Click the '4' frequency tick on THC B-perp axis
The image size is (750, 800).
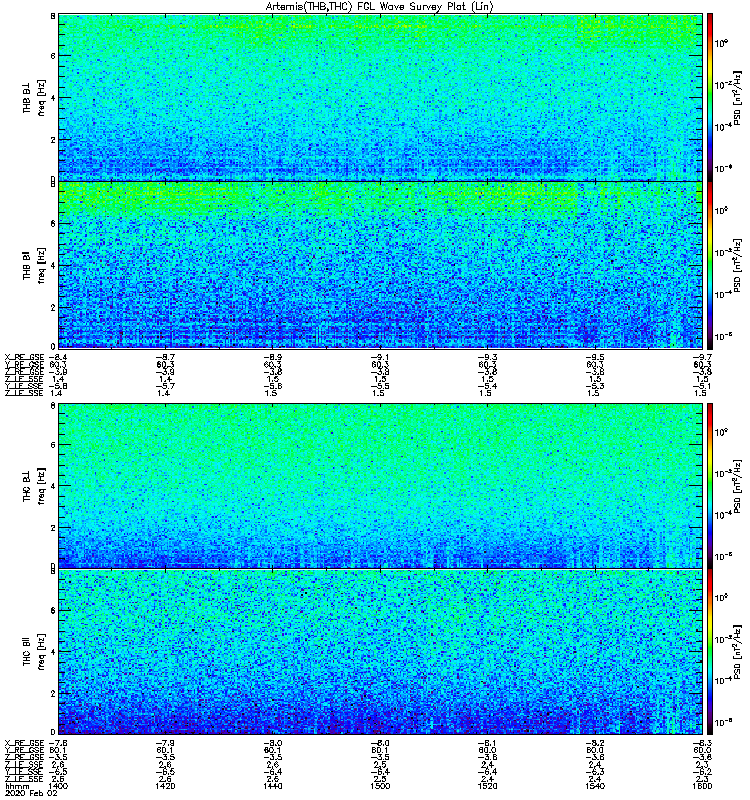click(x=53, y=486)
